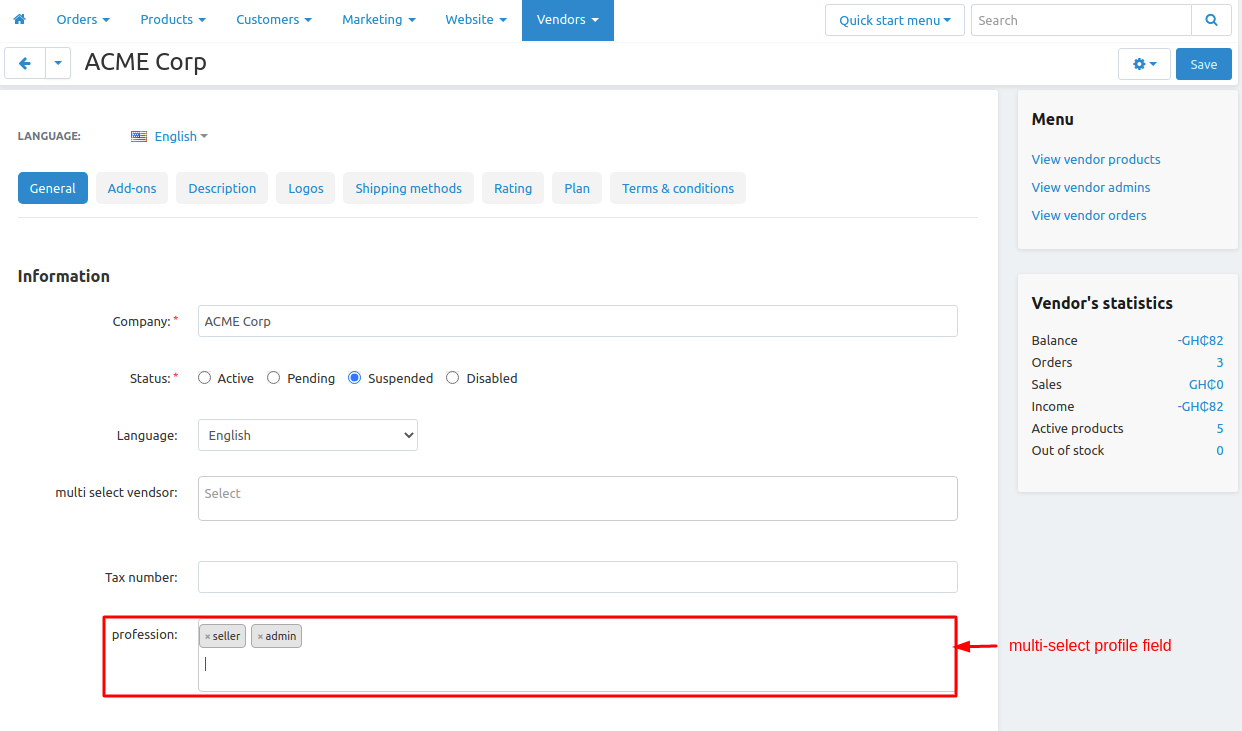This screenshot has height=731, width=1242.
Task: Click the Out of stock count 0
Action: click(x=1220, y=450)
